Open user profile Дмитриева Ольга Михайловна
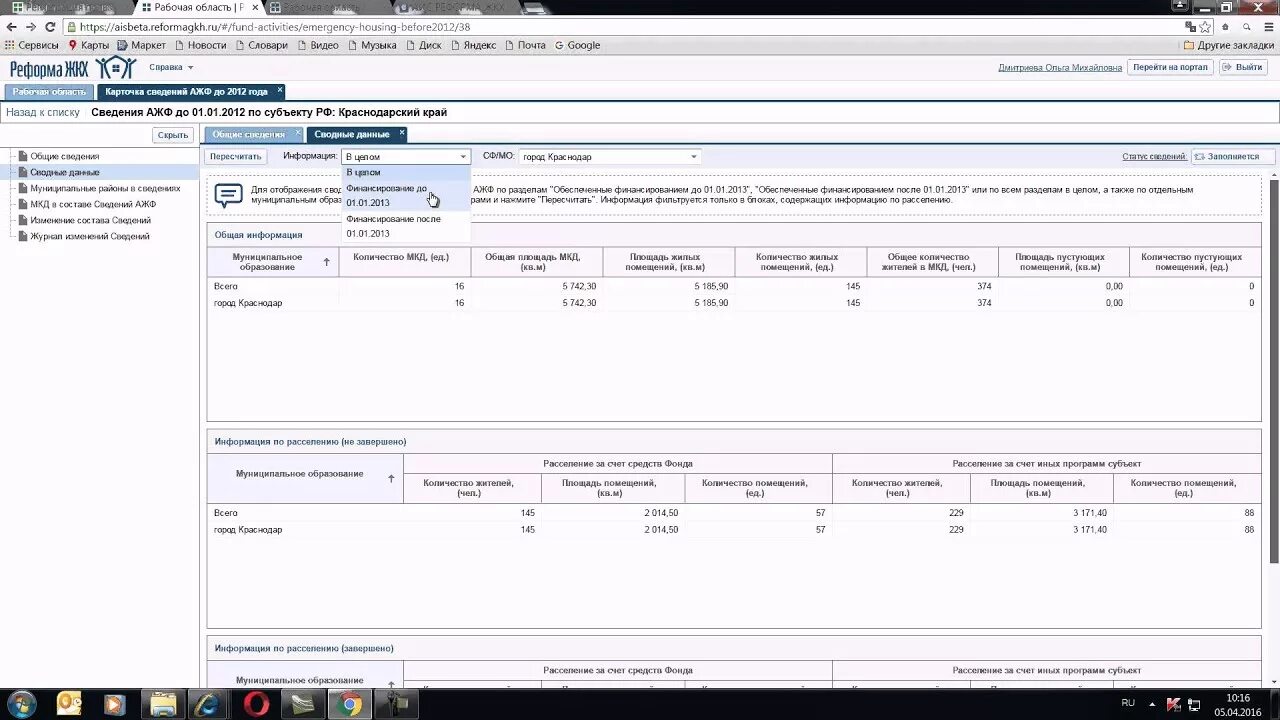 (1060, 68)
